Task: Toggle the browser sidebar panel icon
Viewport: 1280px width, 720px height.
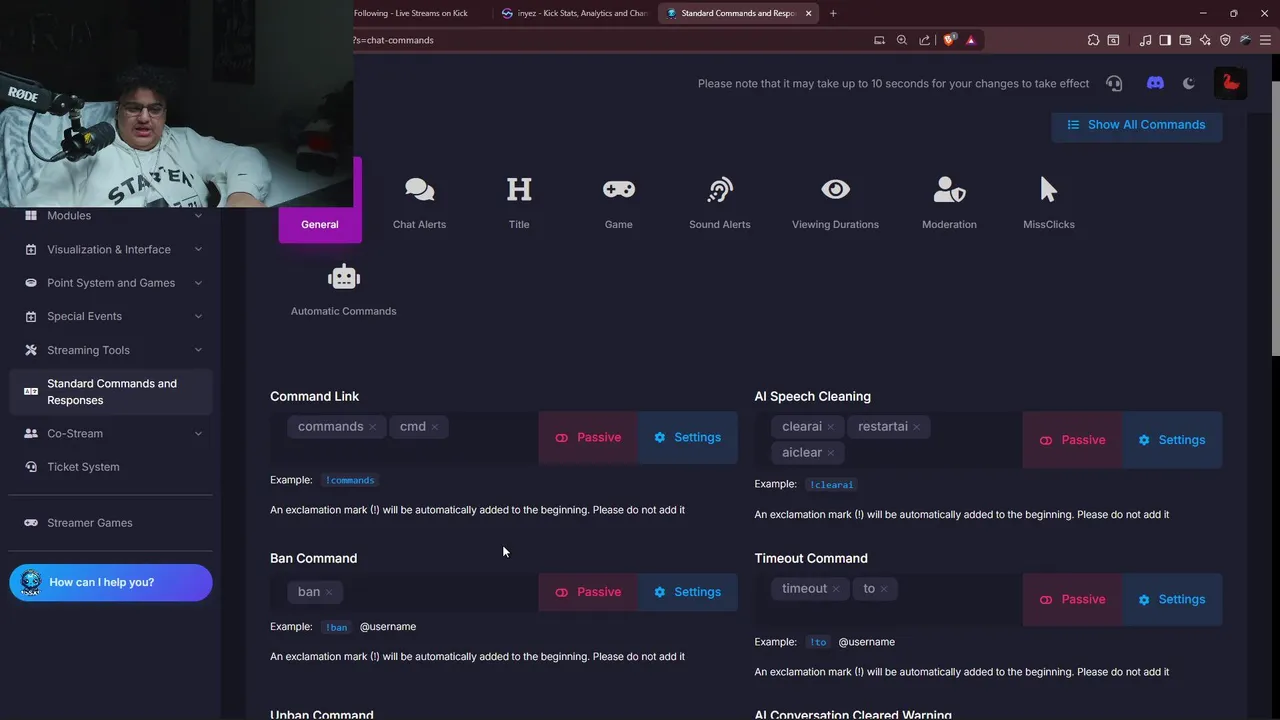Action: click(1165, 40)
